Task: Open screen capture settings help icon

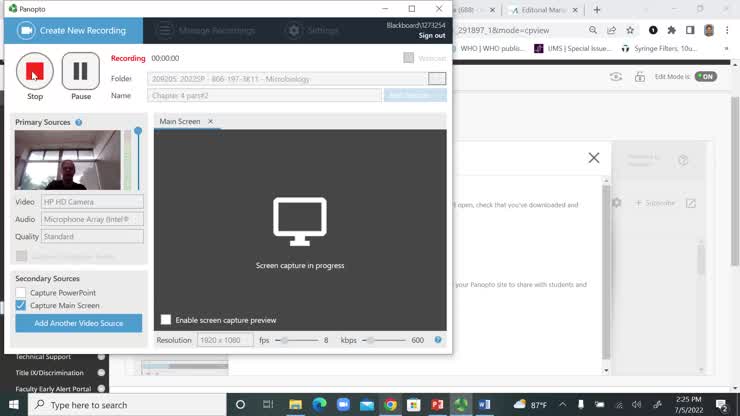Action: coord(438,340)
